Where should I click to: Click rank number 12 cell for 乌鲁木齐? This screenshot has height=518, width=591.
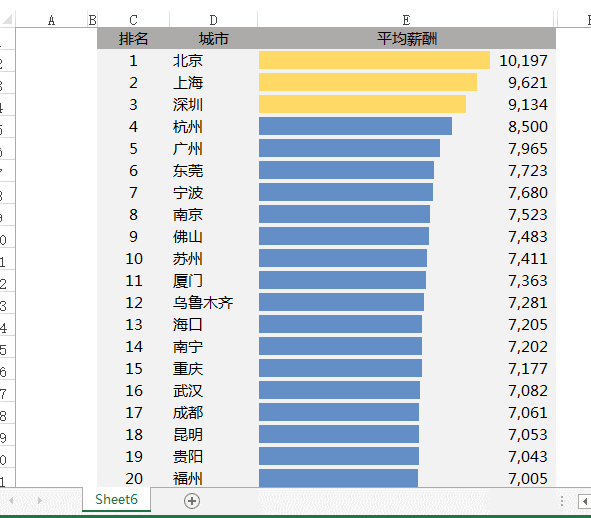click(x=133, y=302)
